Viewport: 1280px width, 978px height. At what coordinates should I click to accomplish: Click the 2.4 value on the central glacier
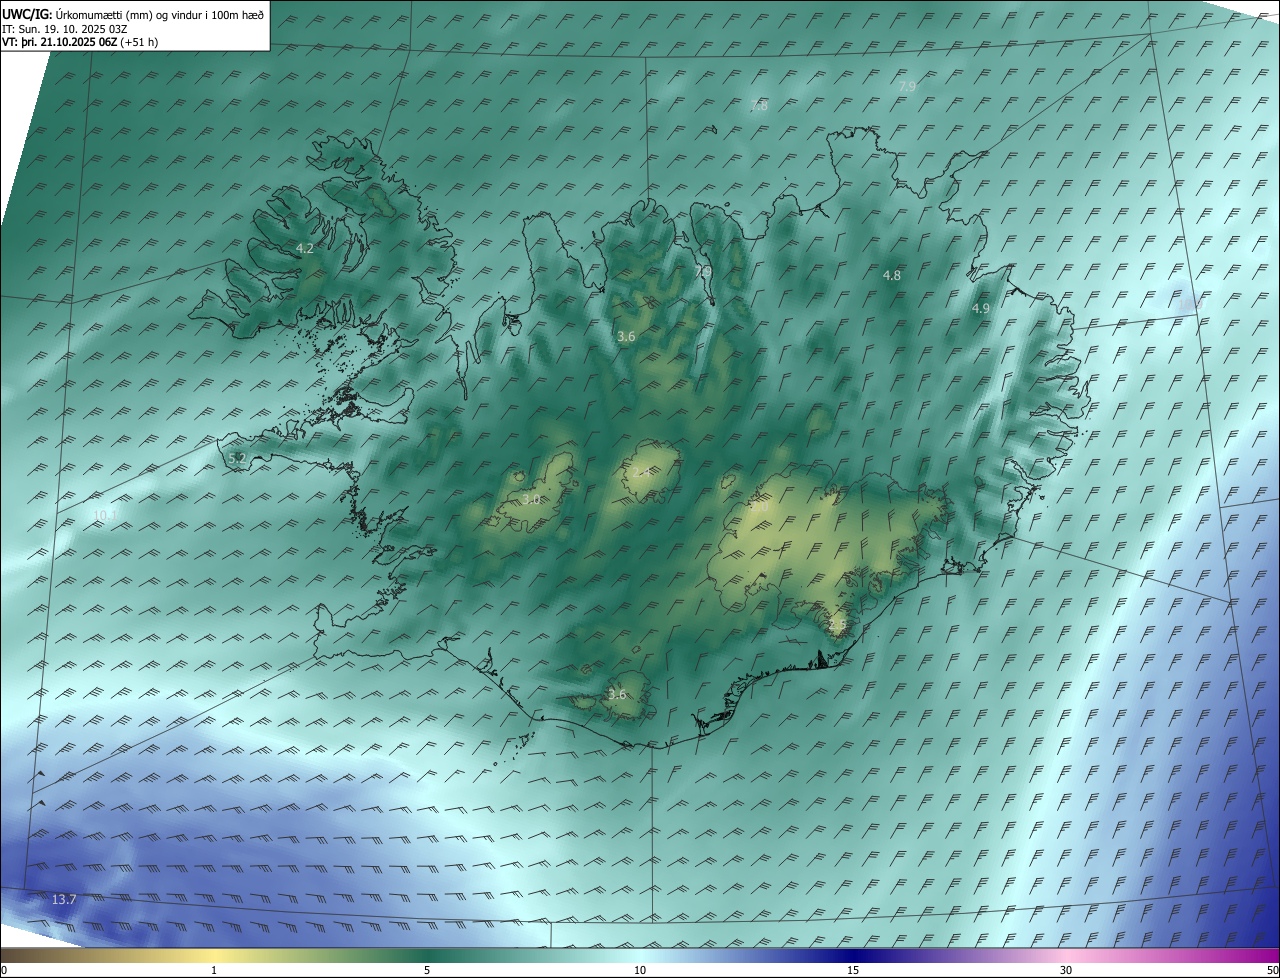pyautogui.click(x=642, y=473)
